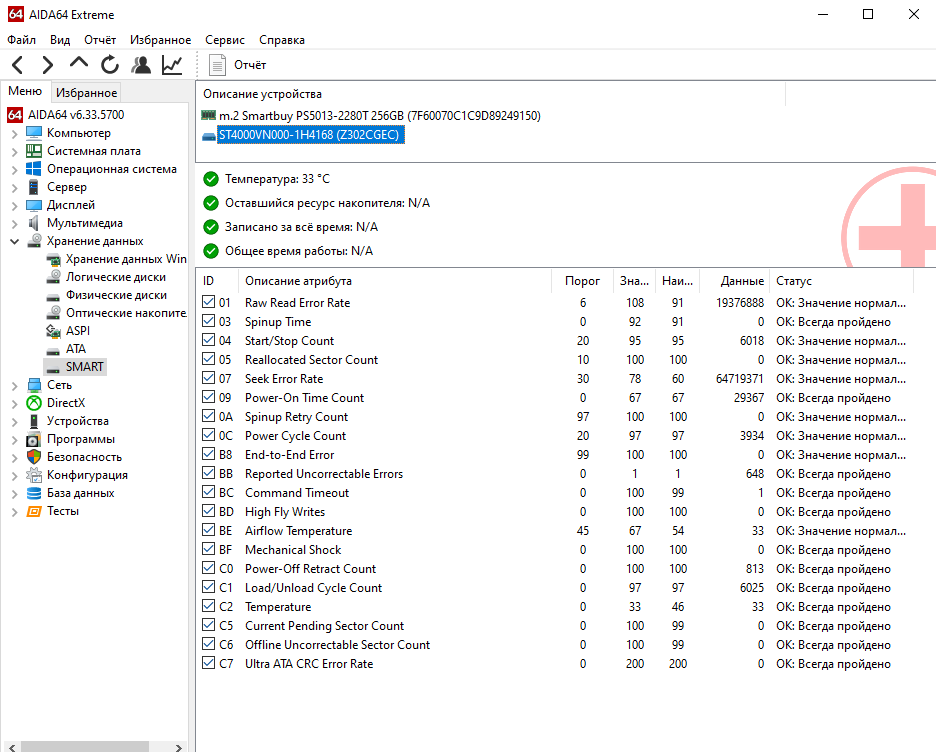
Task: Open the Файл menu
Action: tap(21, 40)
